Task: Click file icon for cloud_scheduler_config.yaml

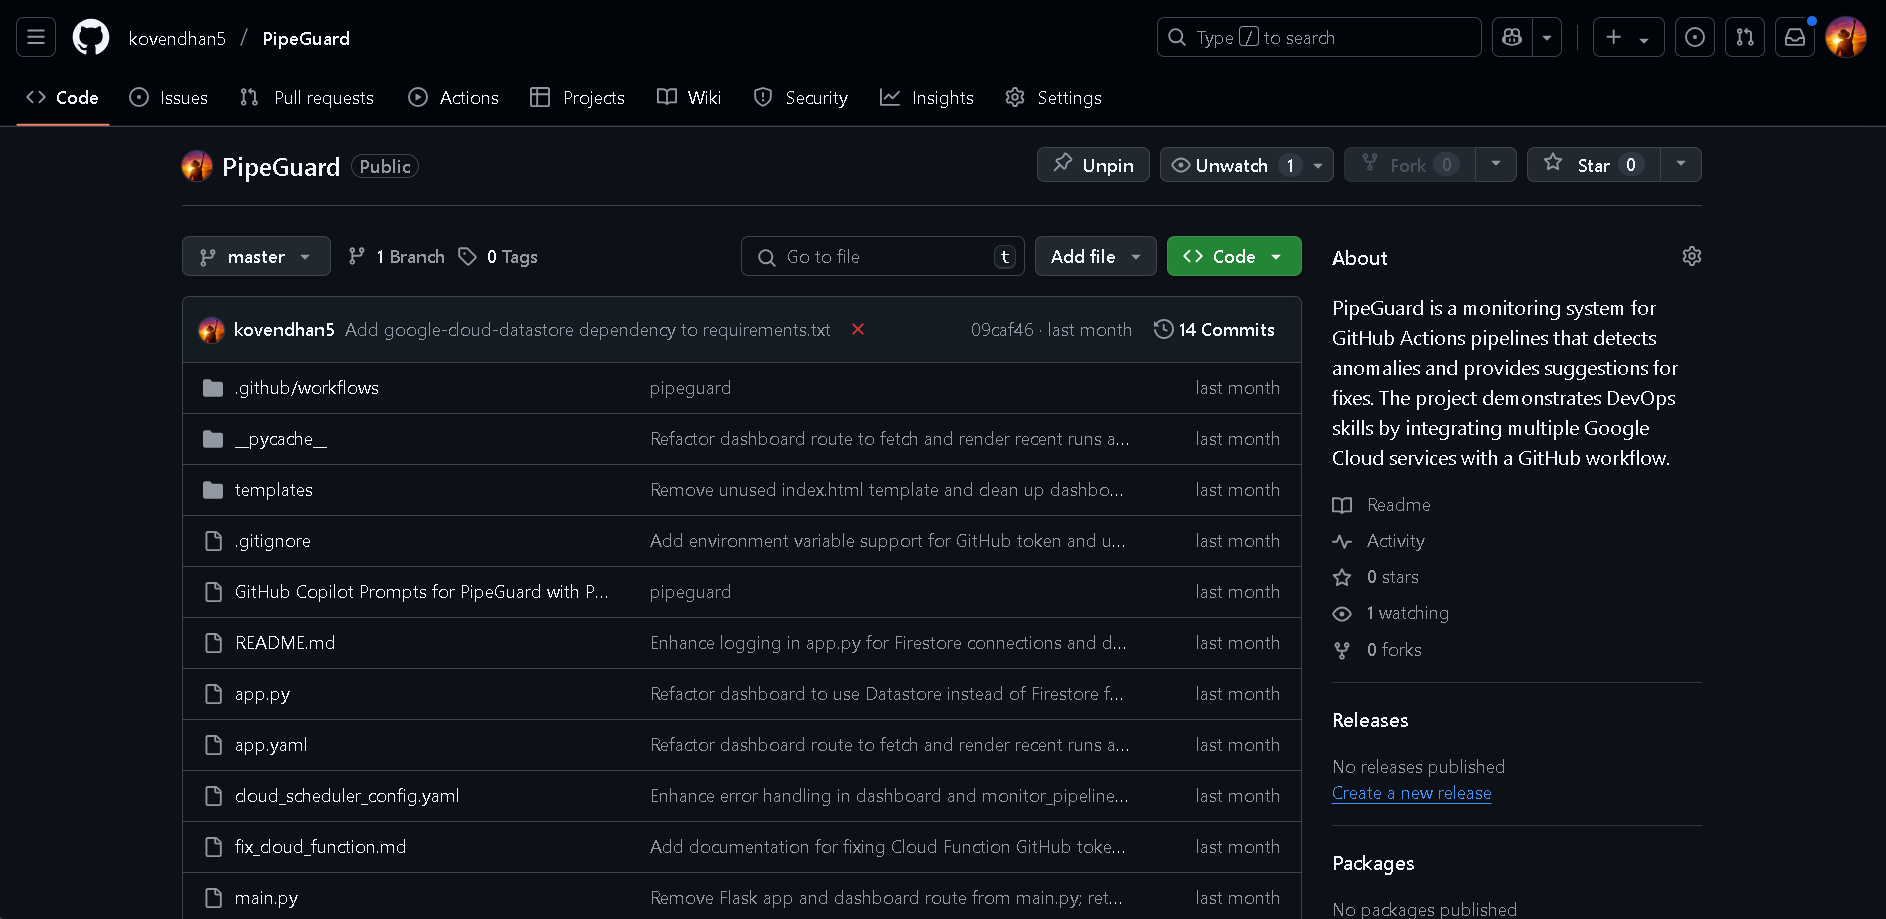Action: point(213,796)
